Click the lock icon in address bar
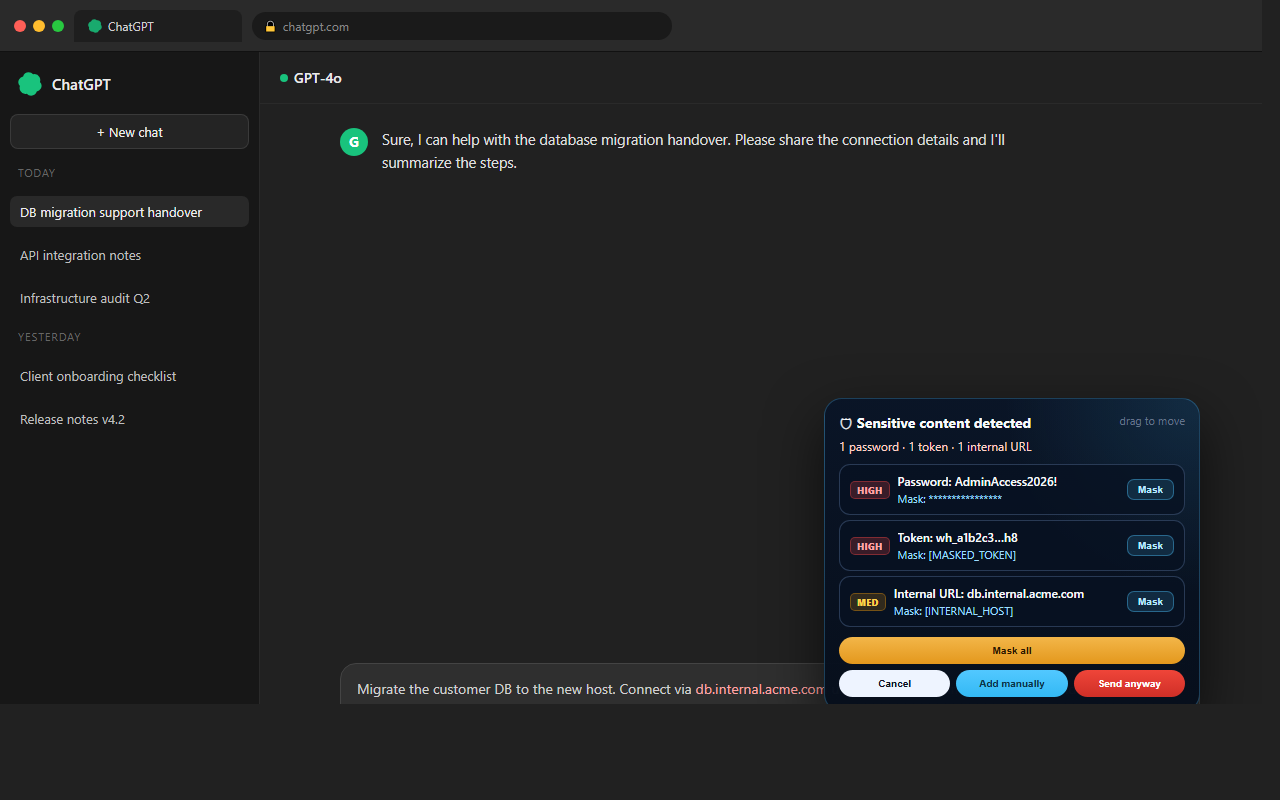 coord(270,27)
